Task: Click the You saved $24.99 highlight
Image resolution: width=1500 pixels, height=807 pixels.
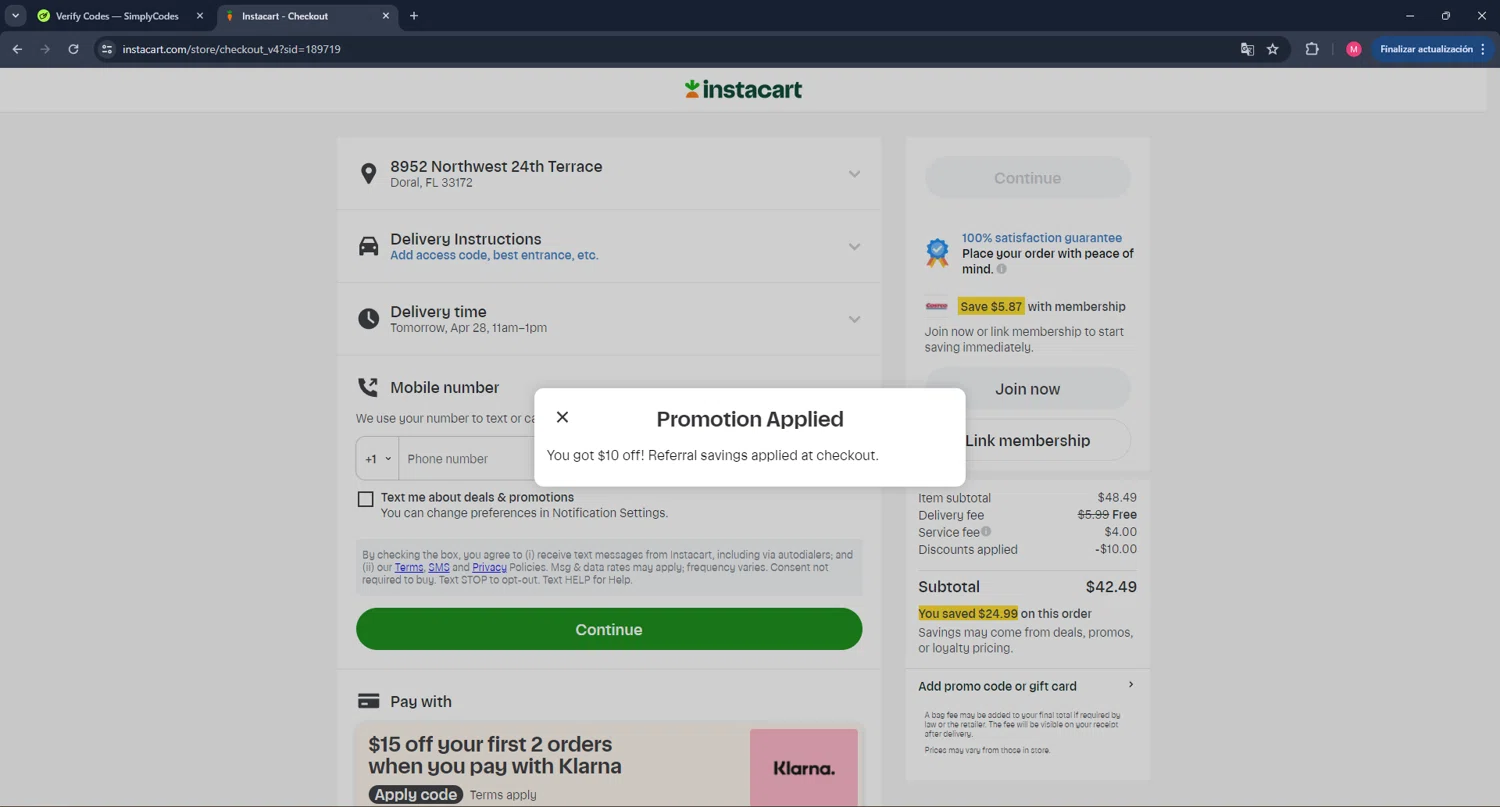Action: pos(968,613)
